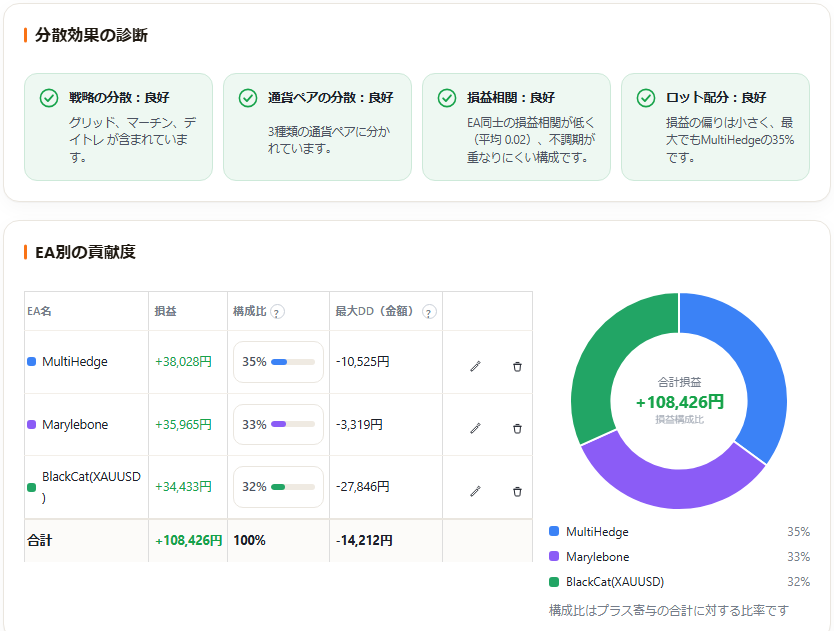
Task: Click 32% value in chart legend
Action: pos(798,582)
